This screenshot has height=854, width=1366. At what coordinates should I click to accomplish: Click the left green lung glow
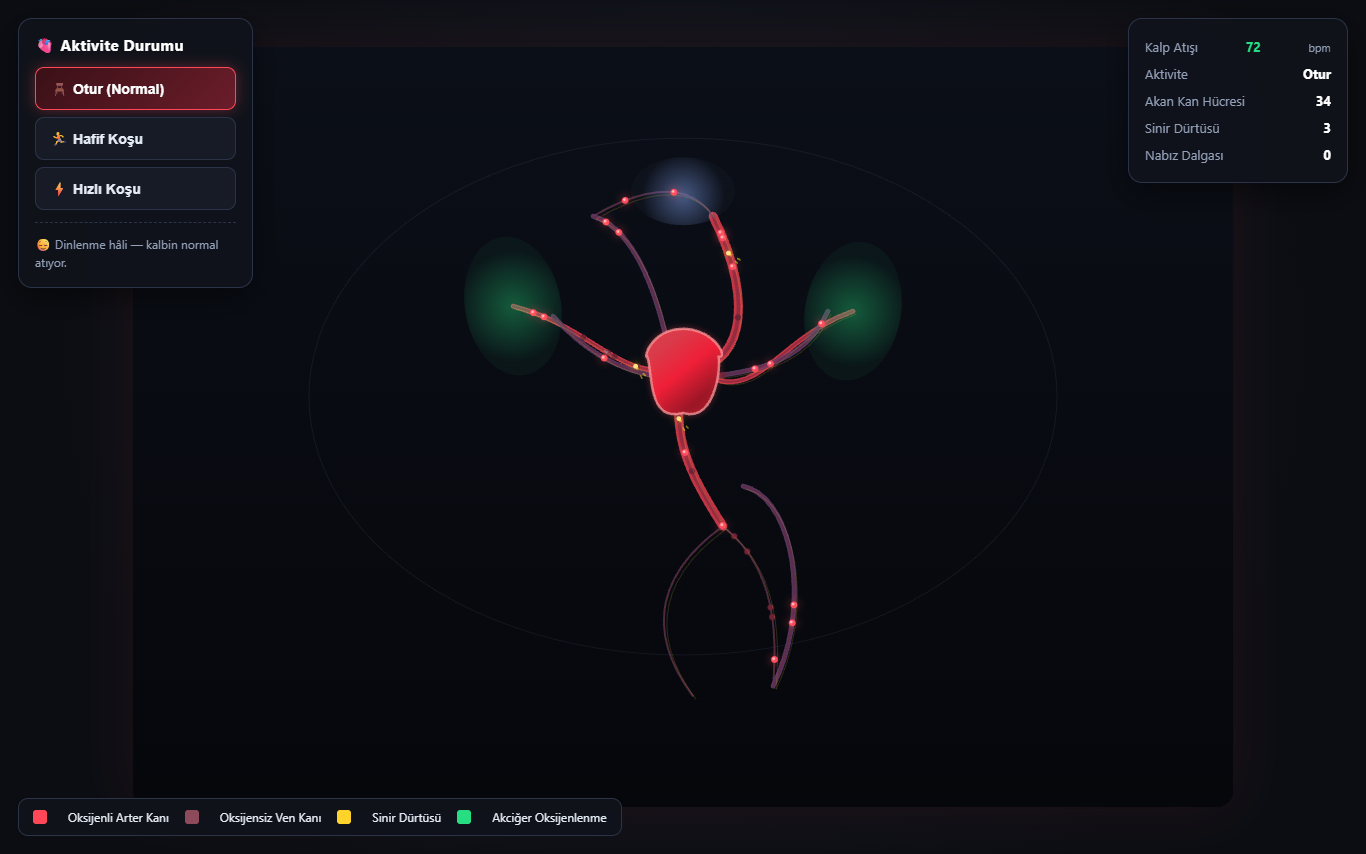coord(513,306)
